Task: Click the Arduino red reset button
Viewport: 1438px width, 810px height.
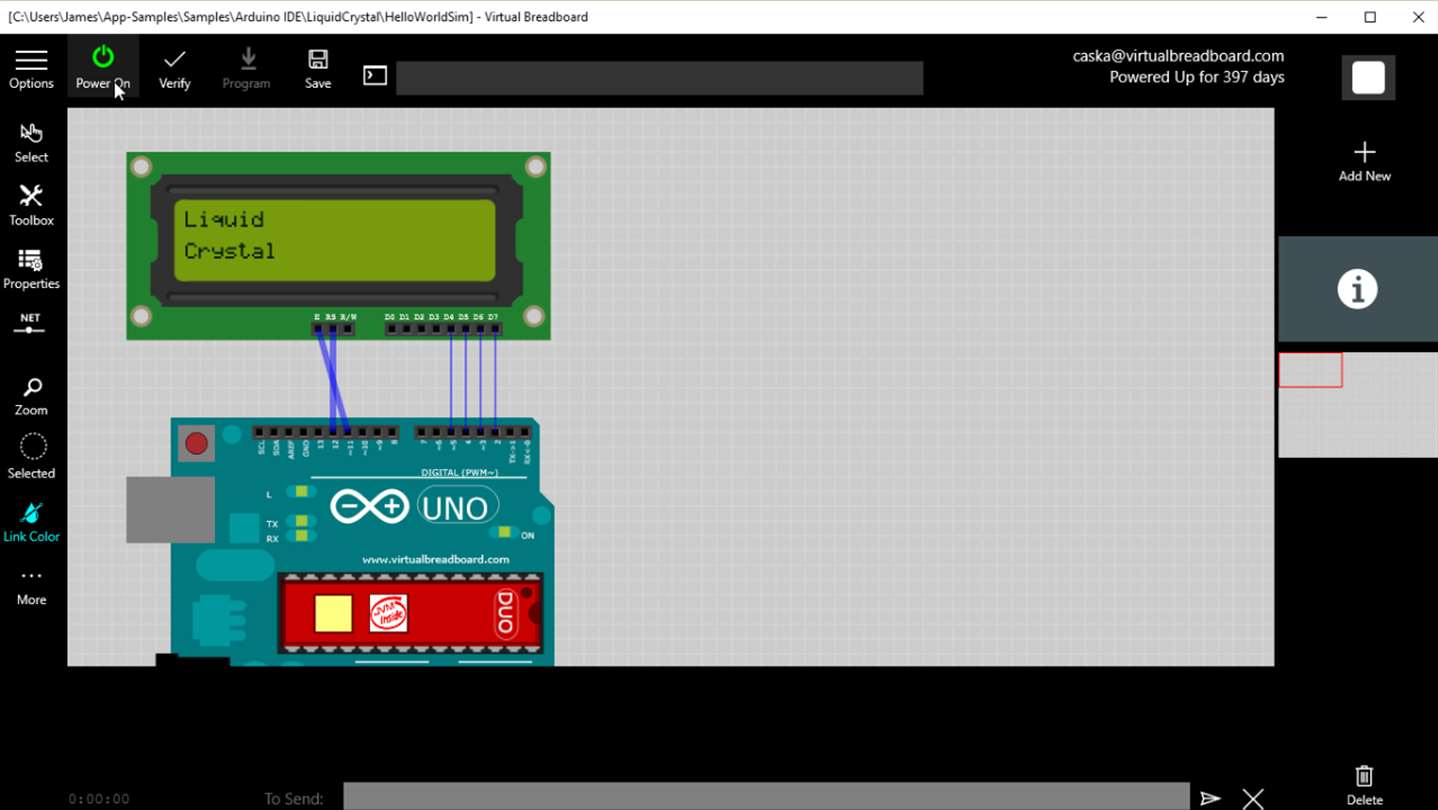Action: click(x=196, y=443)
